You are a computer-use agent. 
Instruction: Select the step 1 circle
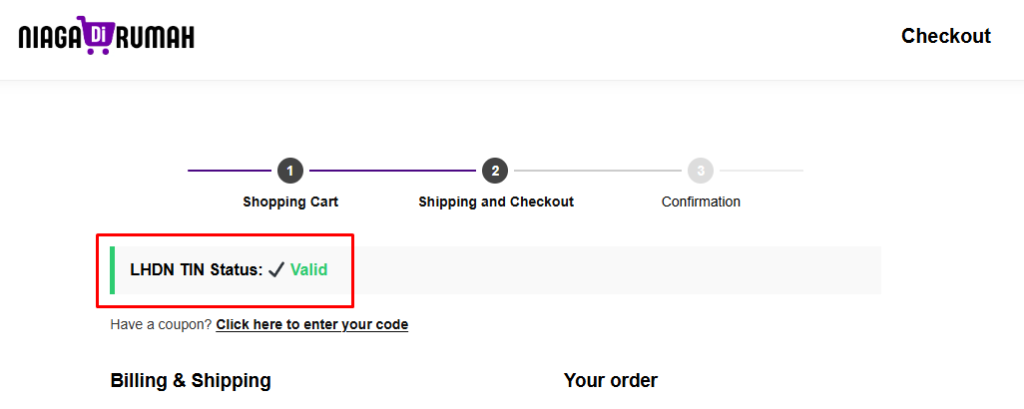point(290,171)
